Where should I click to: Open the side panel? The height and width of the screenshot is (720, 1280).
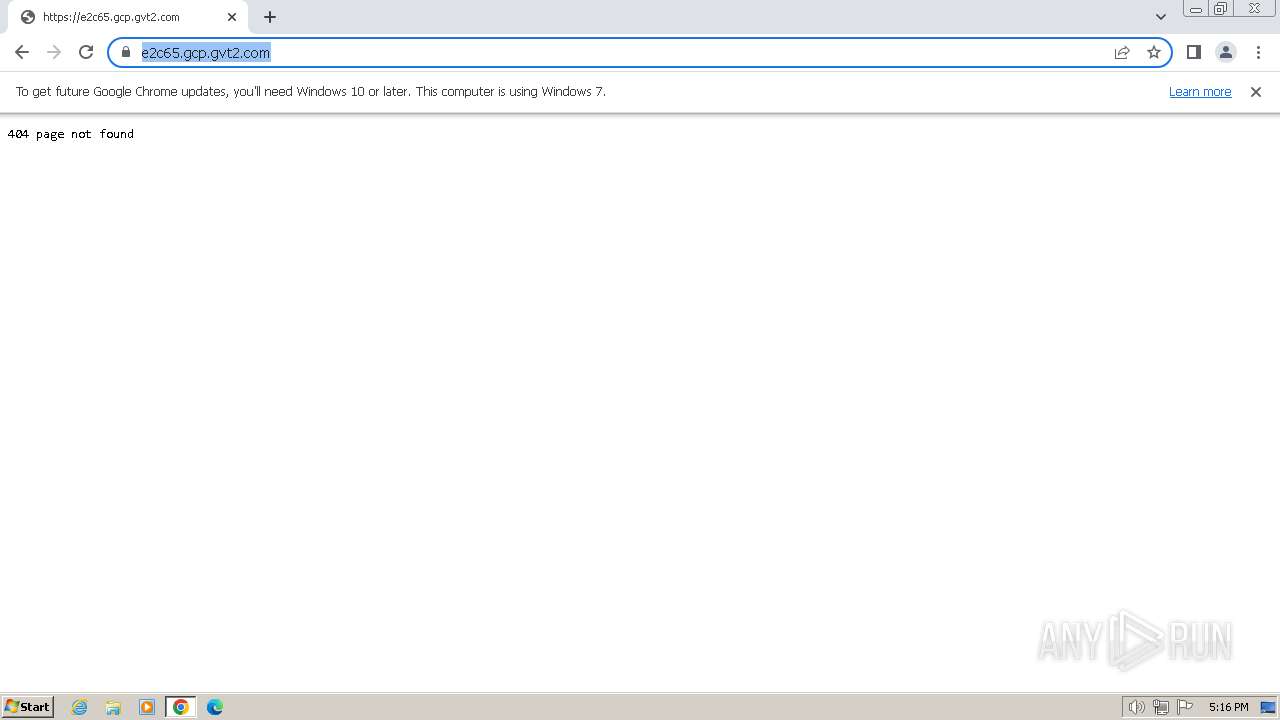point(1194,52)
